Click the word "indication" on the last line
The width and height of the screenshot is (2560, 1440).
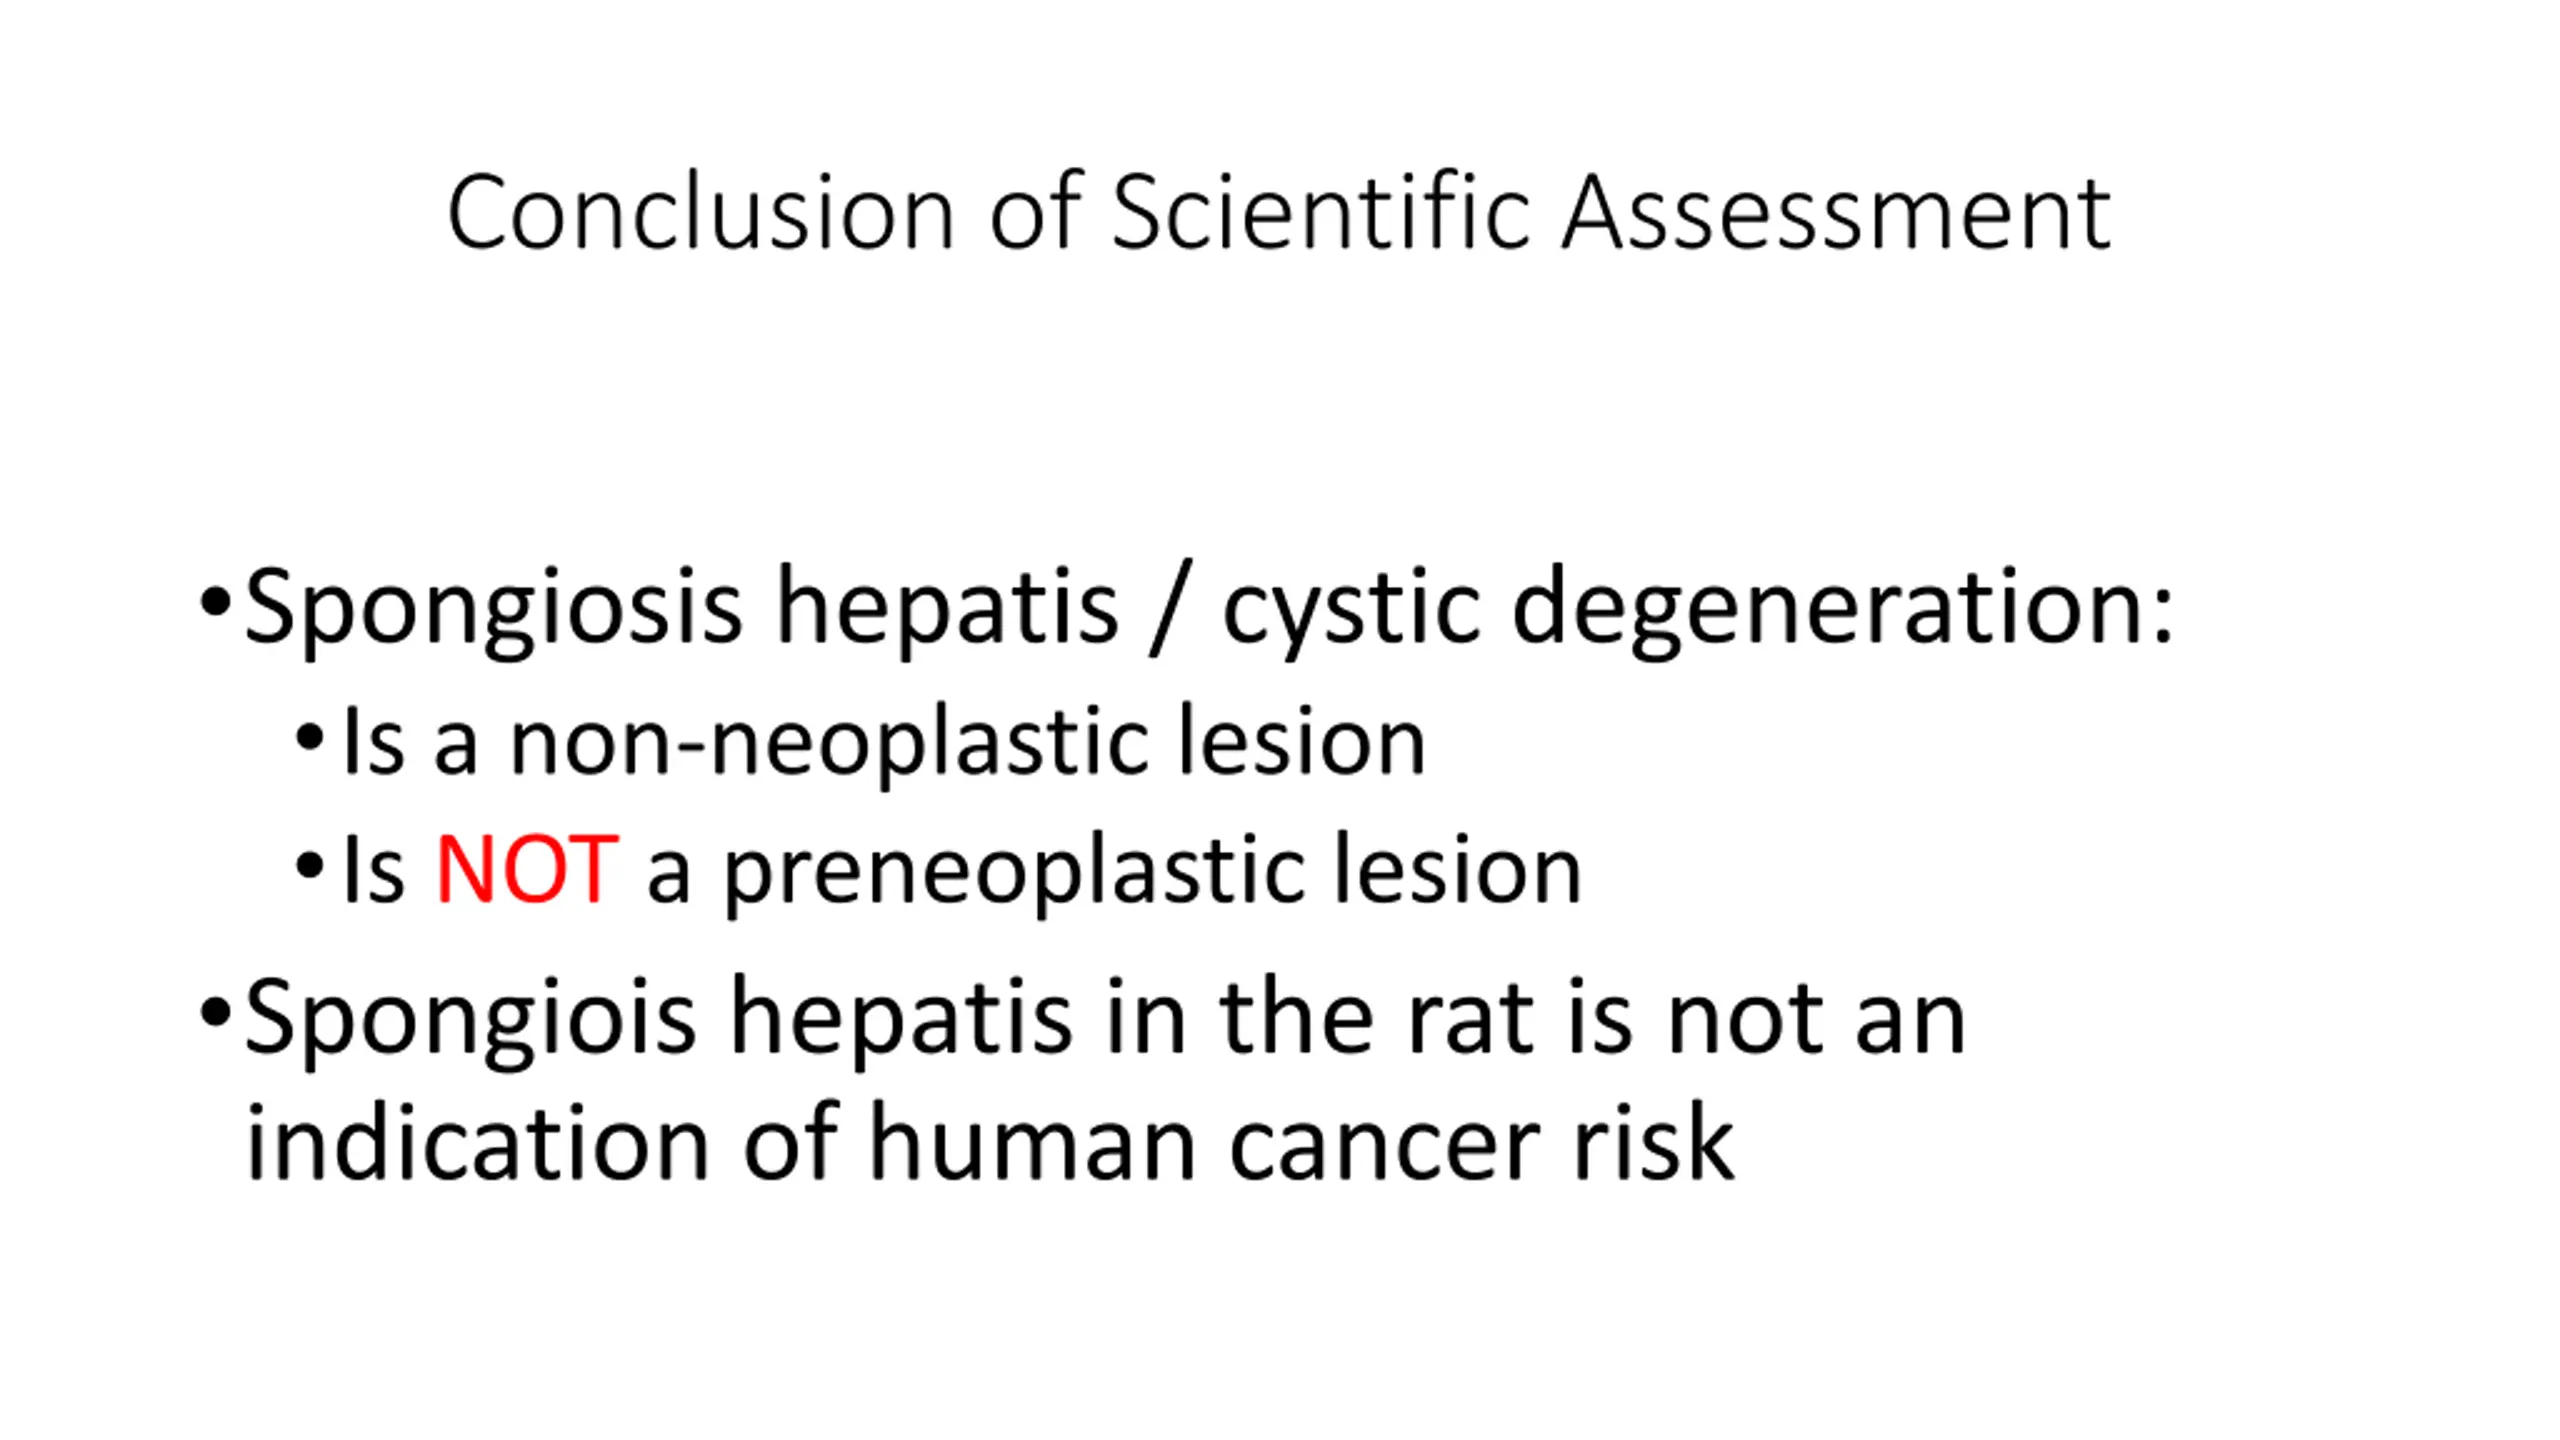tap(478, 1143)
